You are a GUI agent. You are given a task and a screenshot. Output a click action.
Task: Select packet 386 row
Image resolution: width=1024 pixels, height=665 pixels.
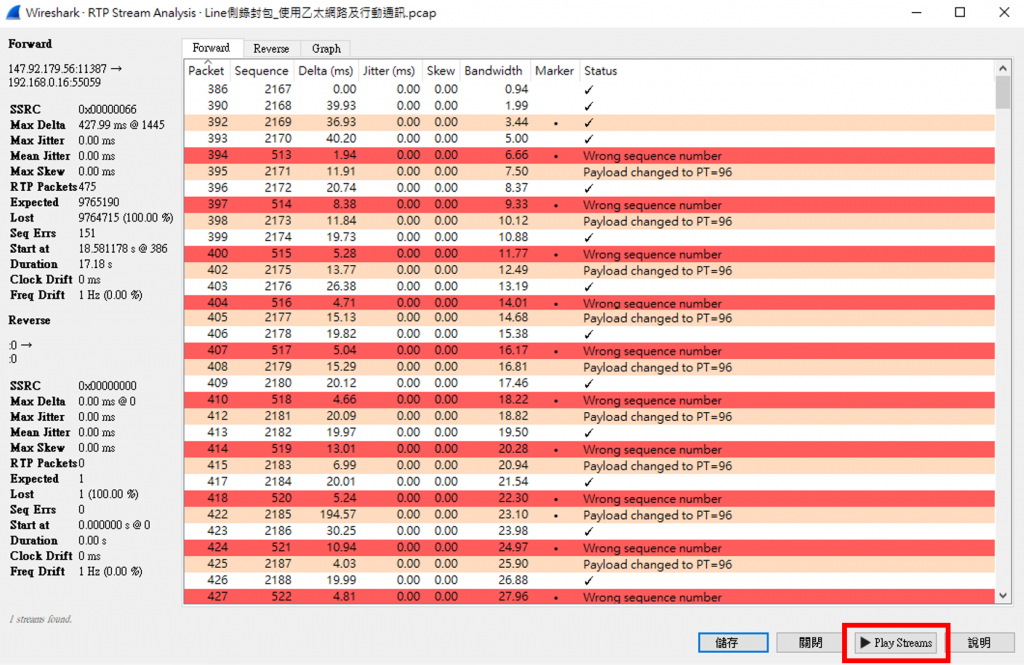pos(589,89)
